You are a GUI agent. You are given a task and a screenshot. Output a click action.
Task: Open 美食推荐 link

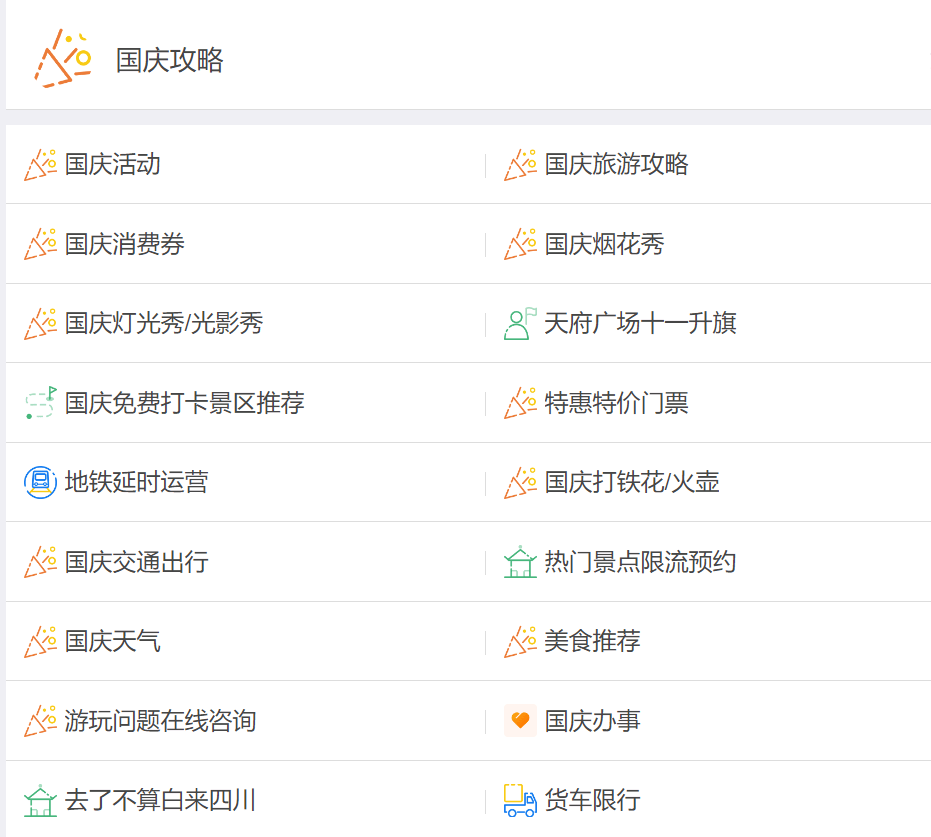click(592, 642)
